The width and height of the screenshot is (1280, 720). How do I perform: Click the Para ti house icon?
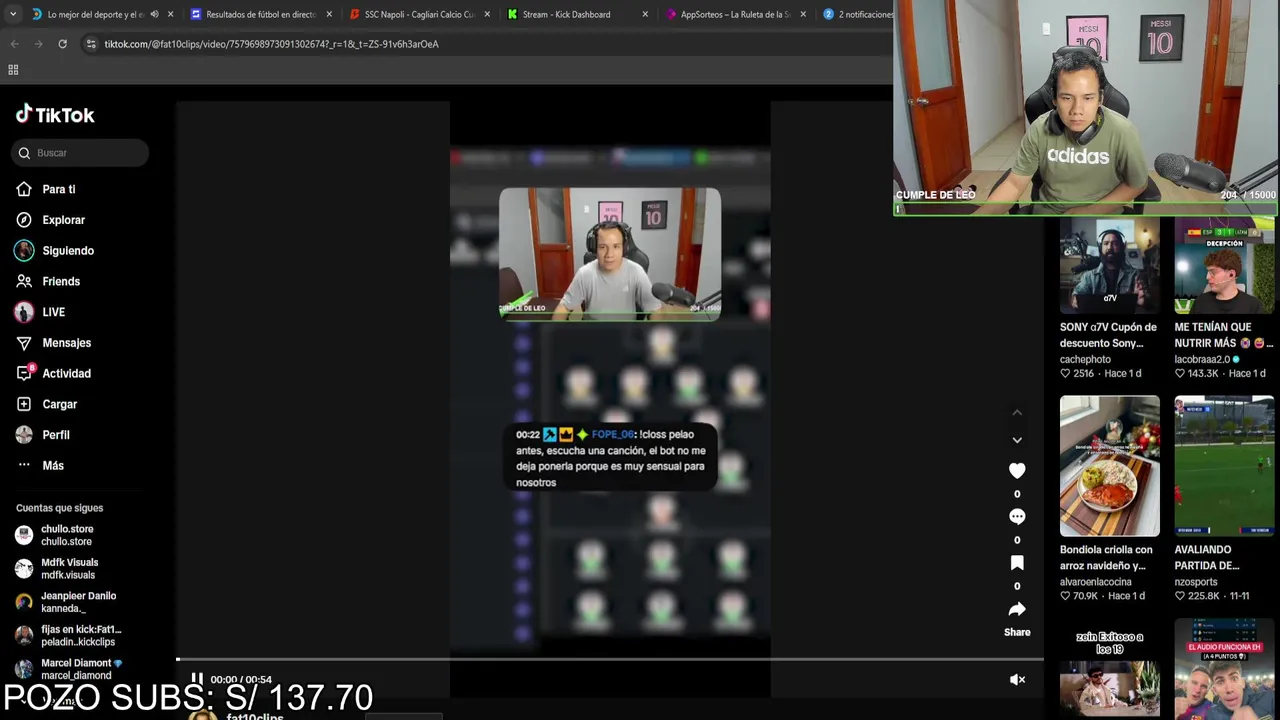tap(24, 189)
